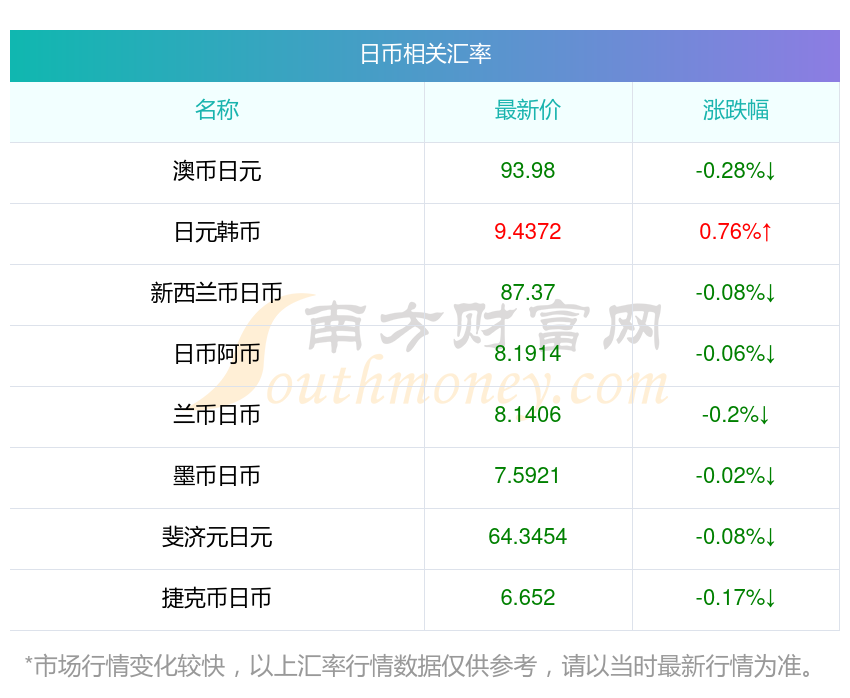Click the red price 9.4372
850x698 pixels.
(527, 232)
